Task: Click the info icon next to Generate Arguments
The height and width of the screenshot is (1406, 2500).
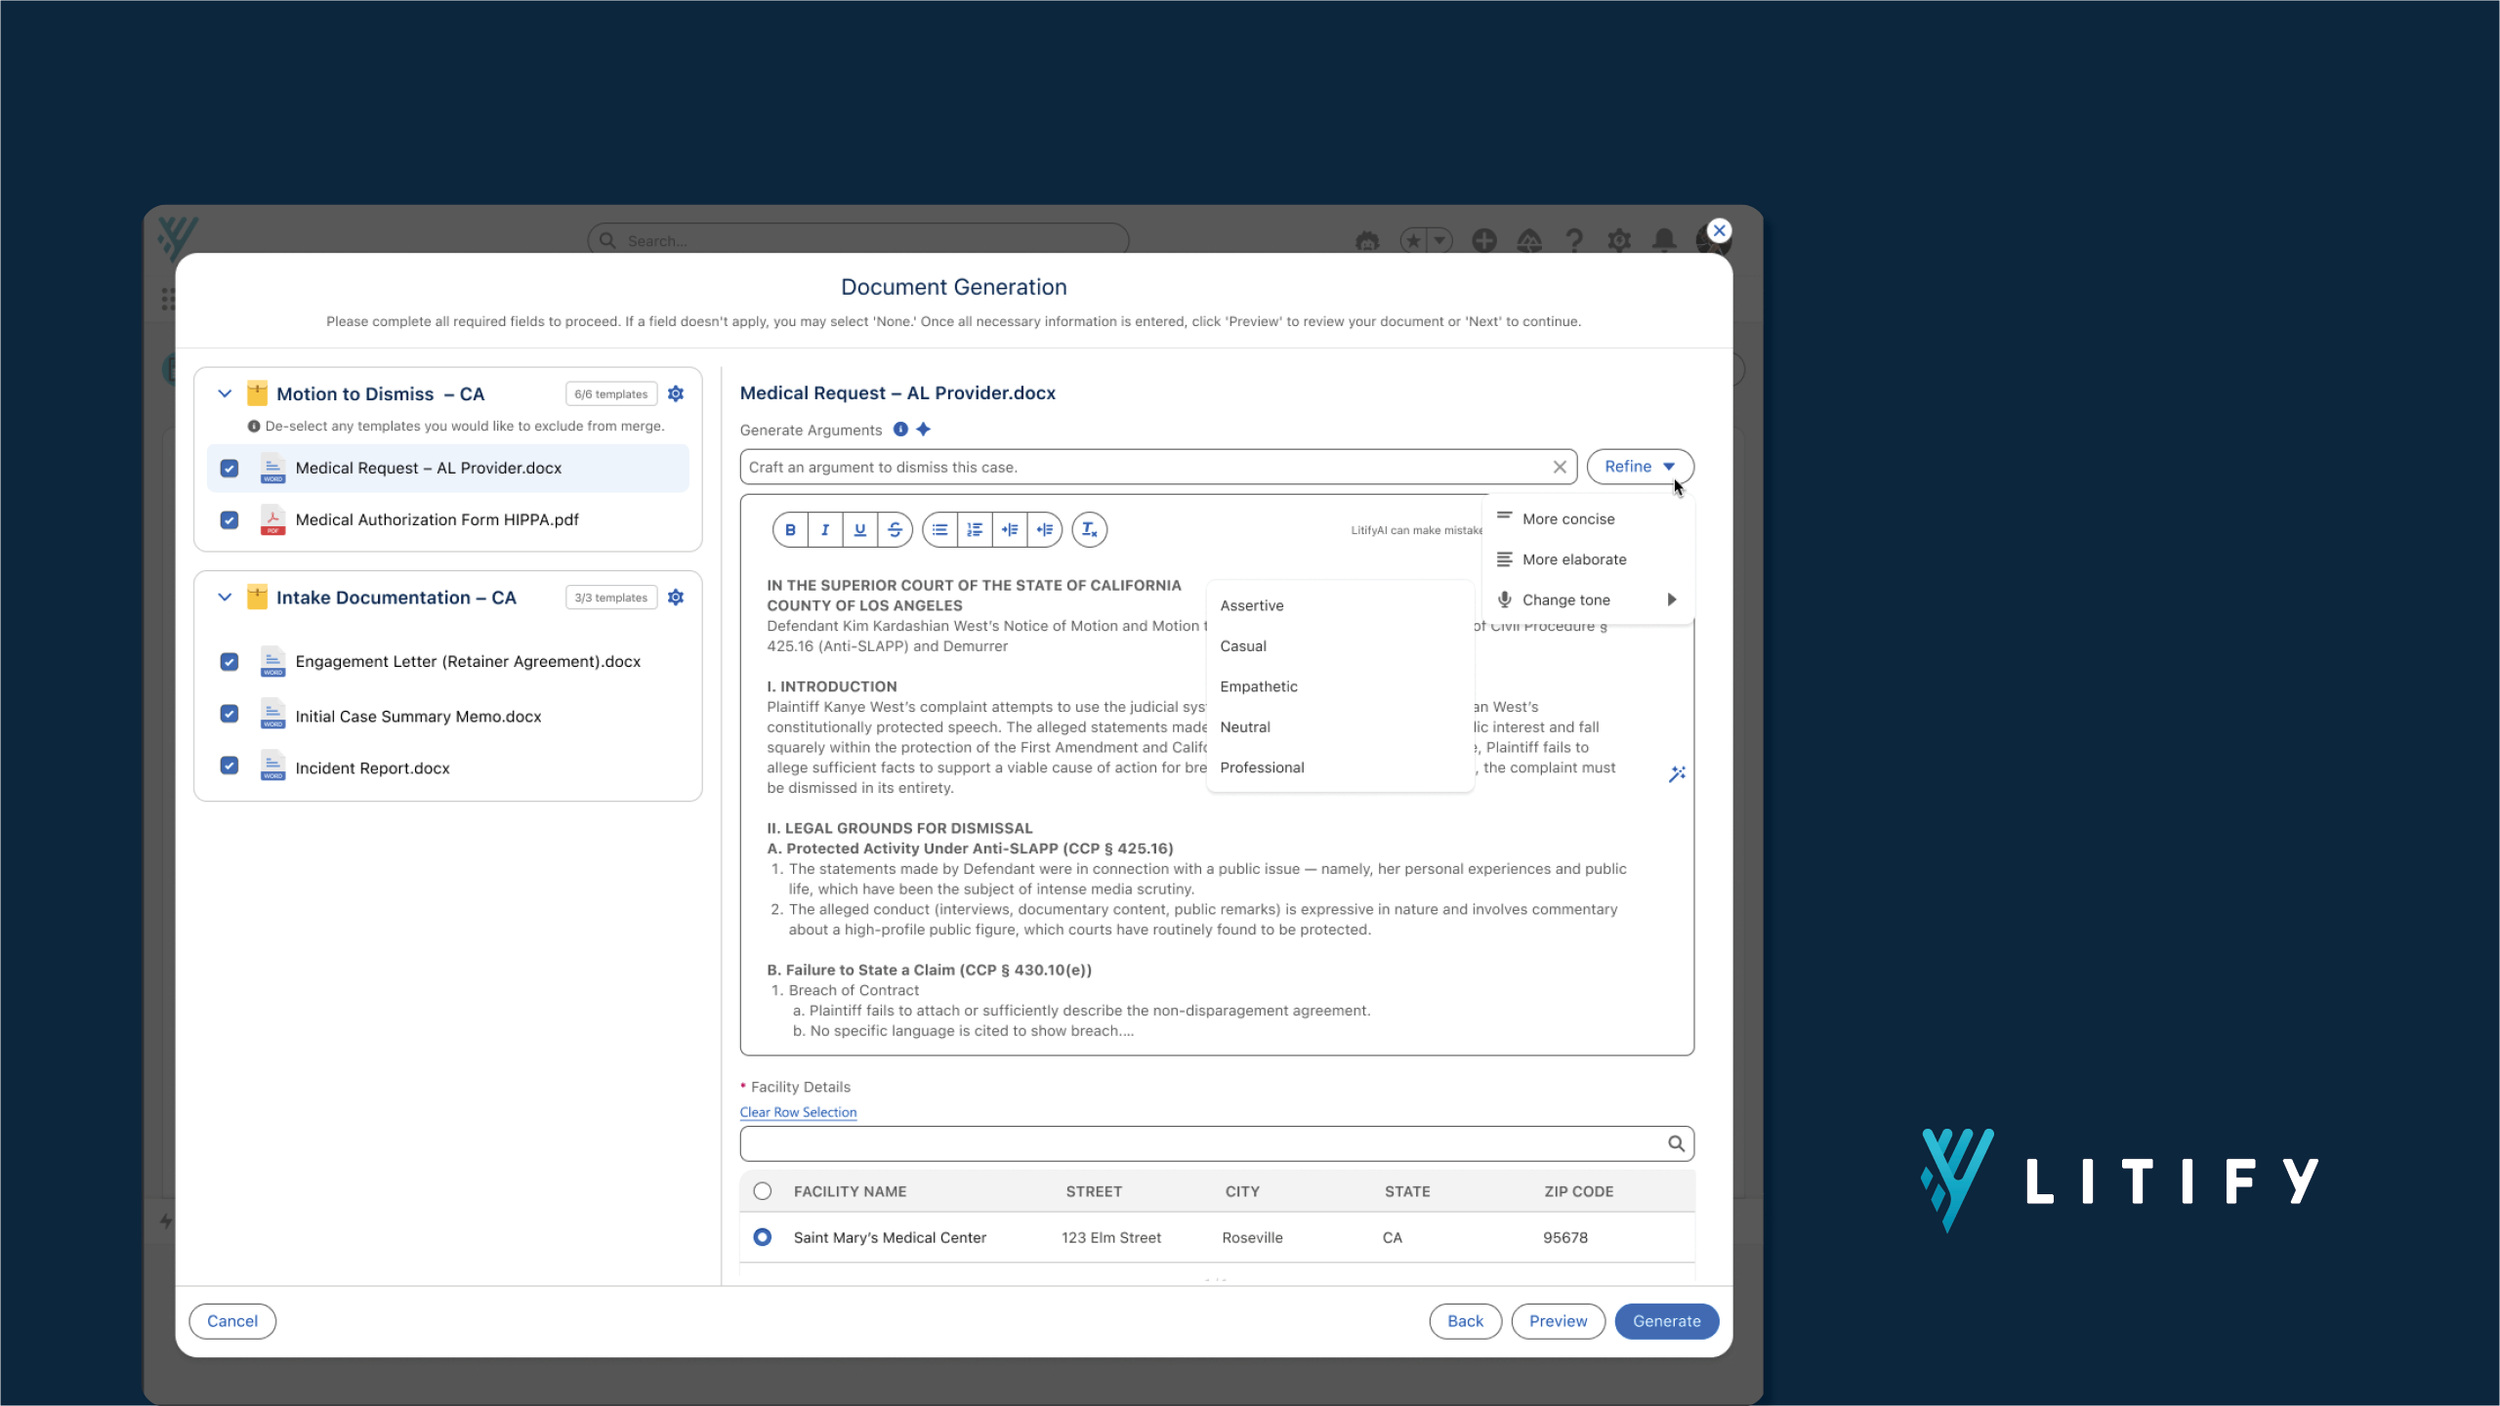Action: [x=901, y=429]
